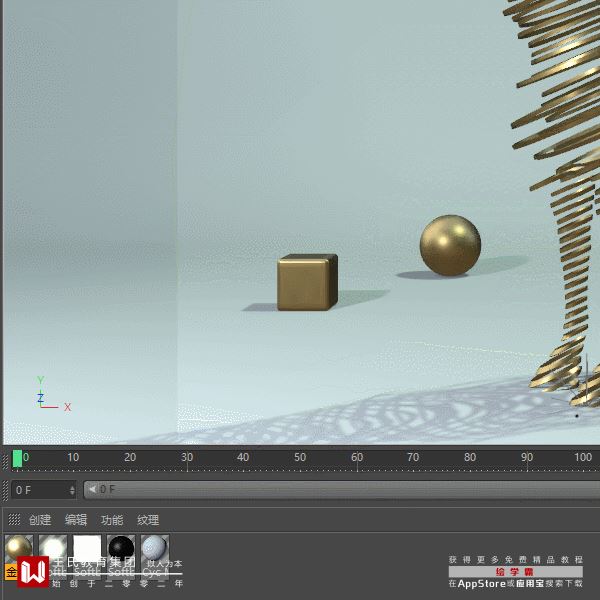Viewport: 600px width, 600px height.
Task: Jump to frame 10 on the timeline ruler
Action: 73,457
